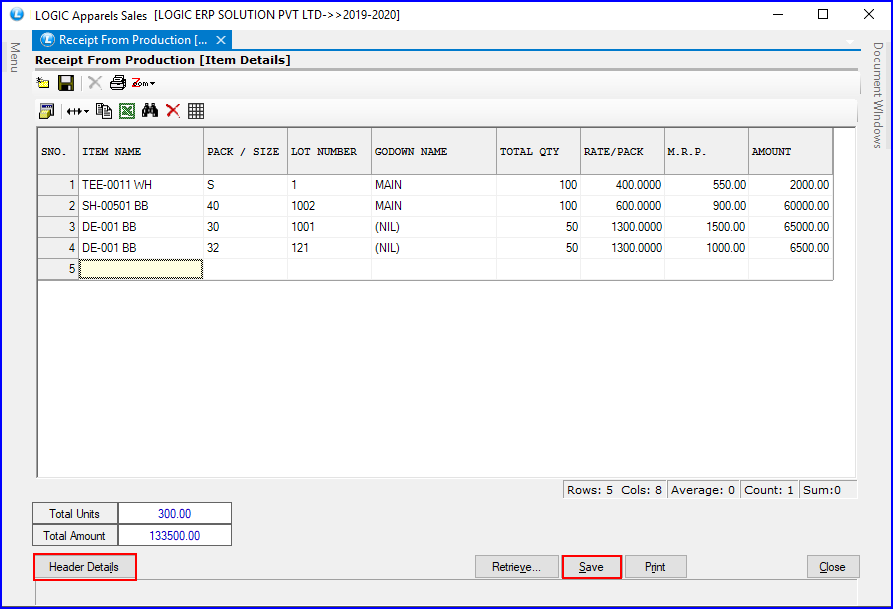Open the Zoom dropdown in the toolbar

144,83
